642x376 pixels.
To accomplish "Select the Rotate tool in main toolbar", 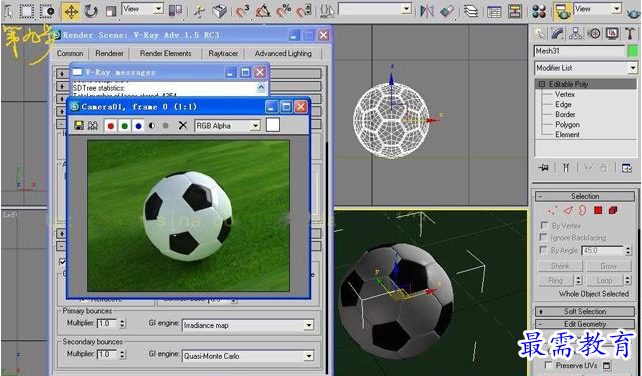I will pos(91,11).
